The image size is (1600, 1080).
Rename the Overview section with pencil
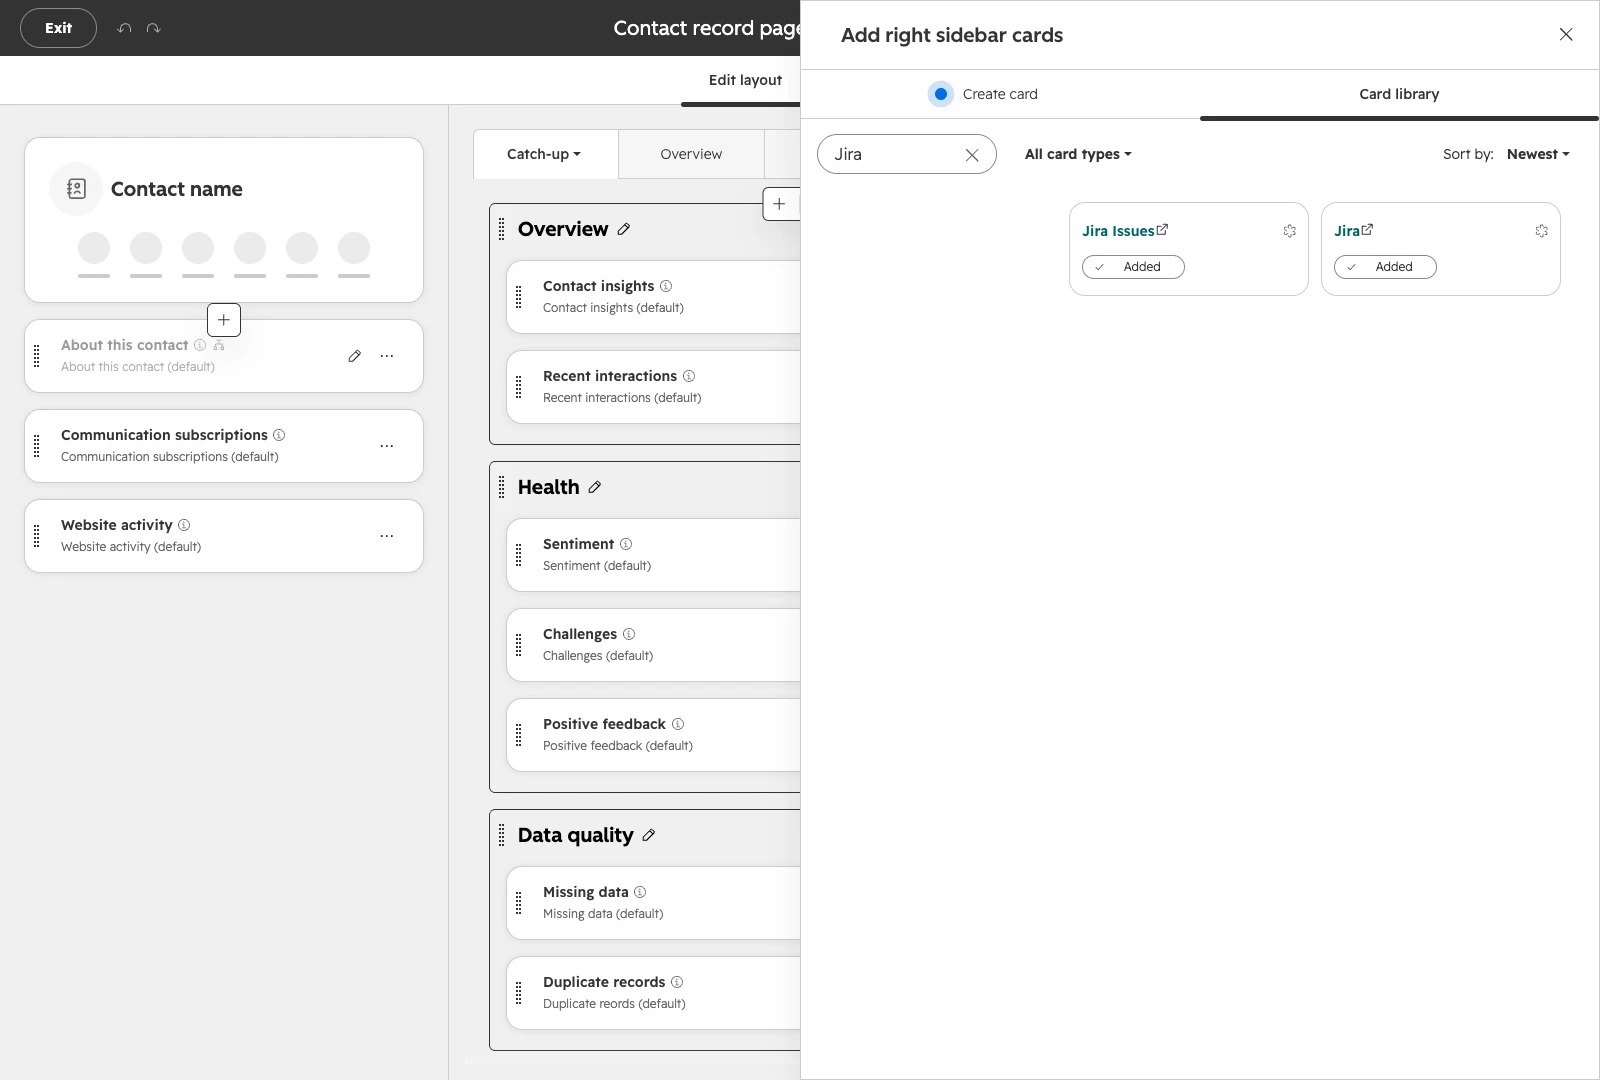624,229
